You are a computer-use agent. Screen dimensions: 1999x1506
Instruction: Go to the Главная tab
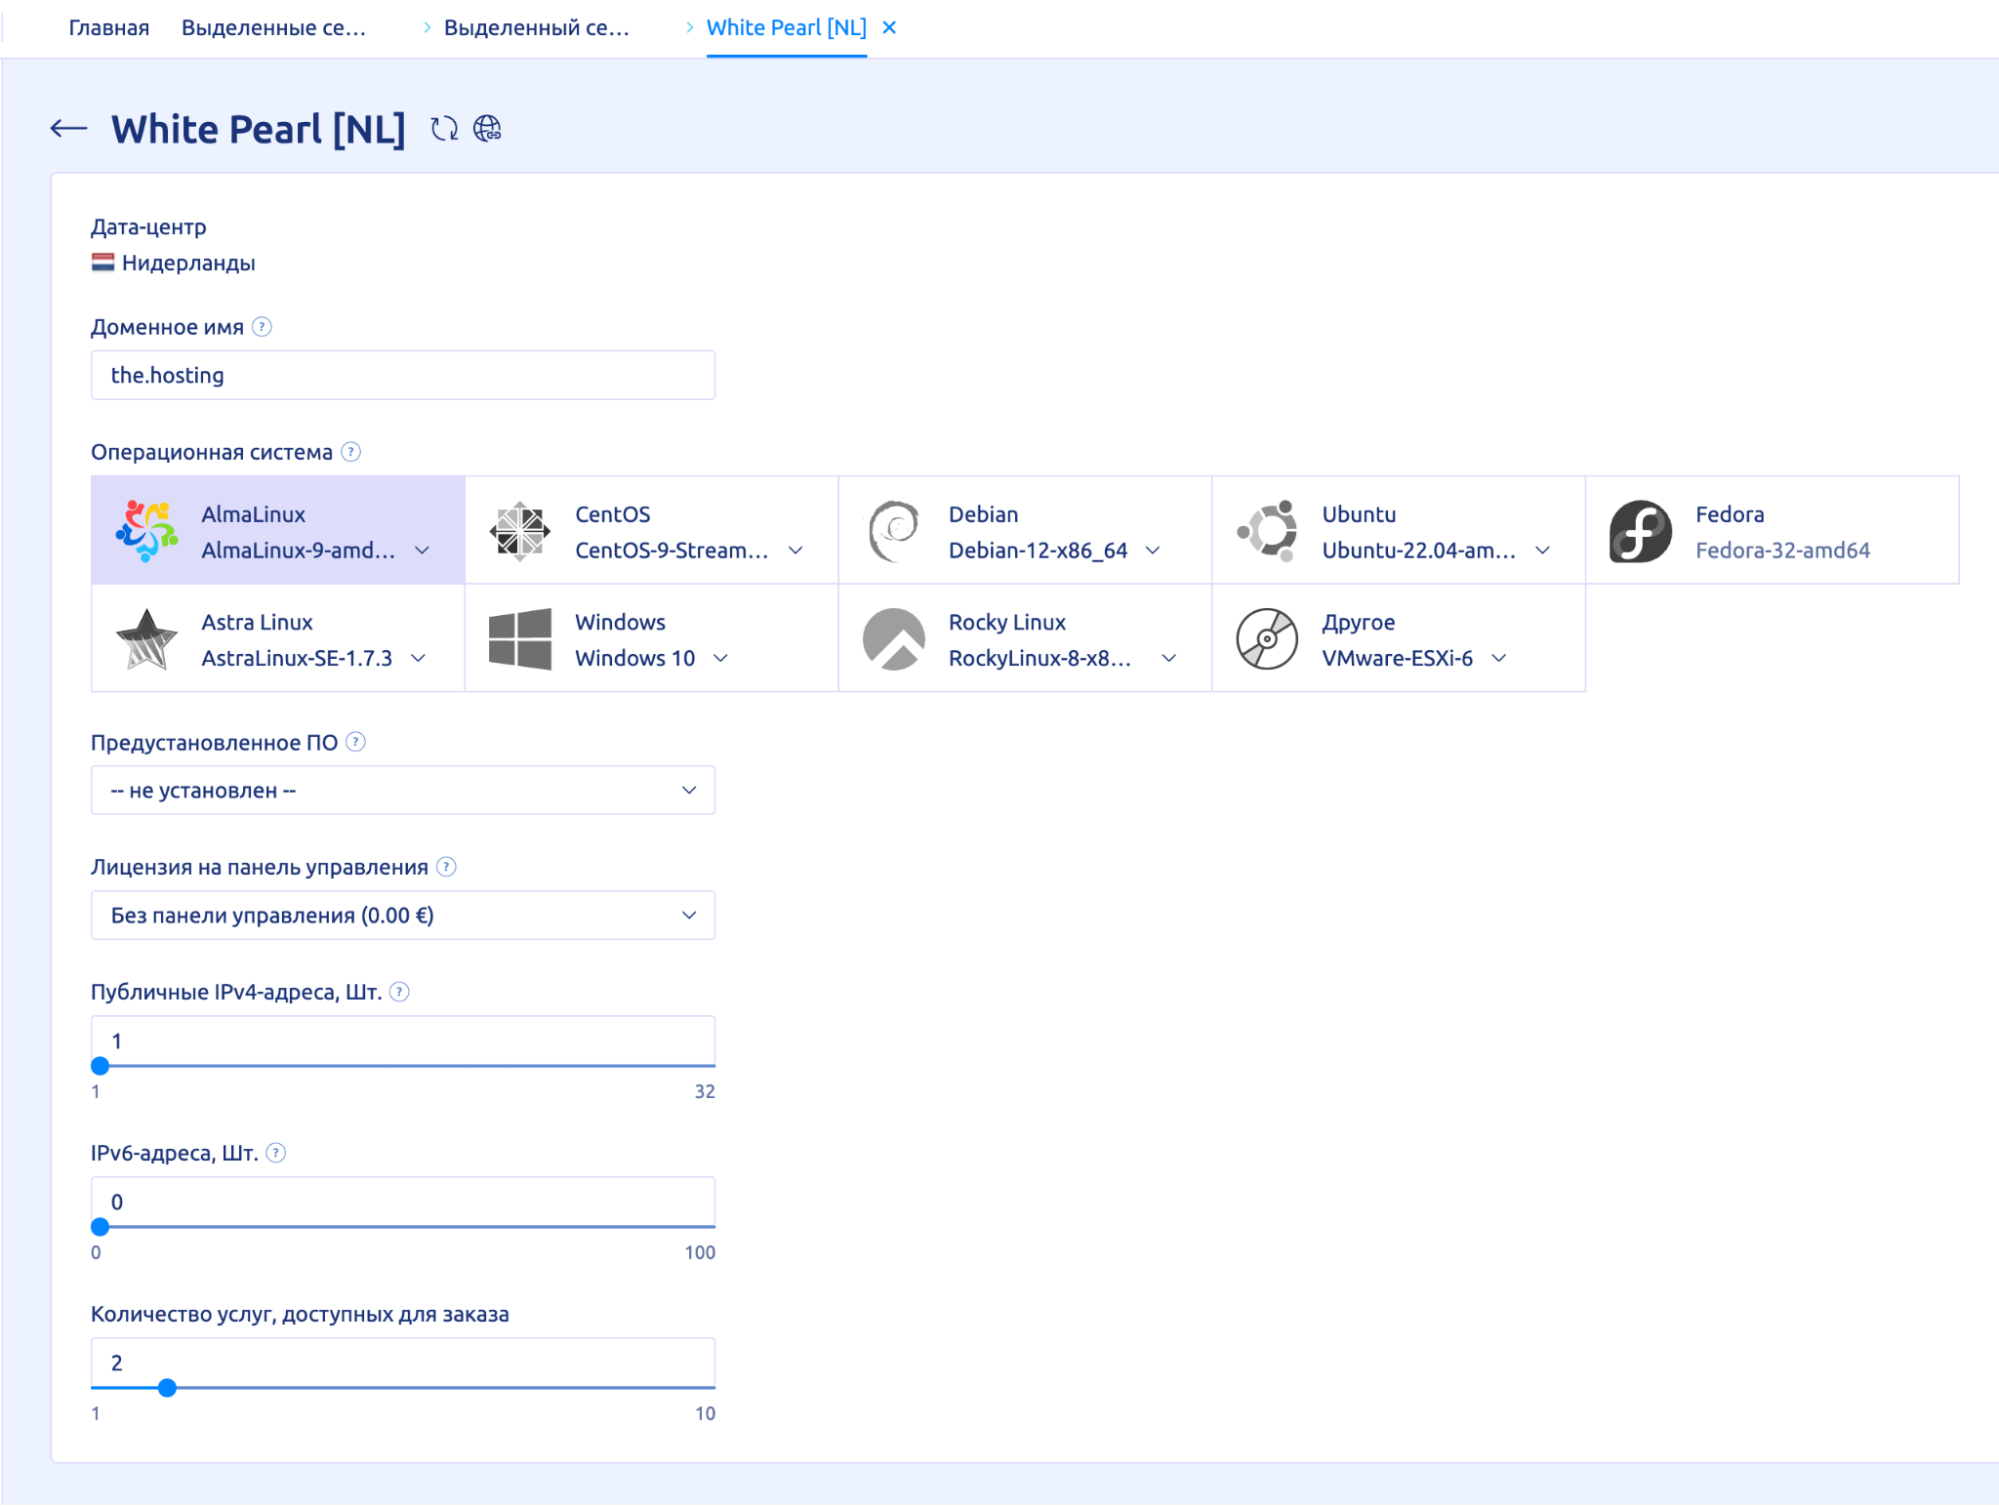tap(109, 28)
